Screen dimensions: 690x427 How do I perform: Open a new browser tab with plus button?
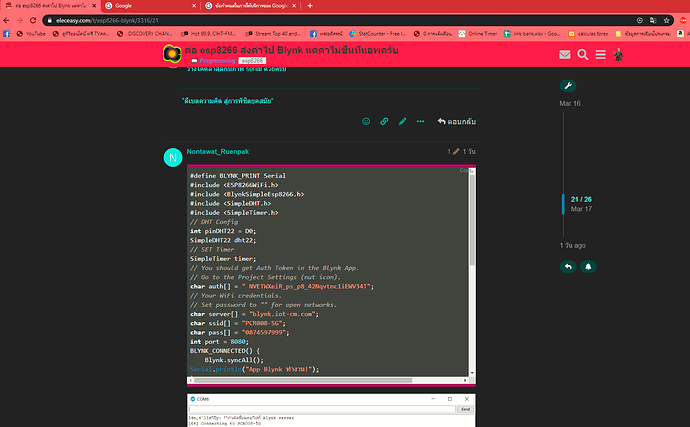(310, 6)
